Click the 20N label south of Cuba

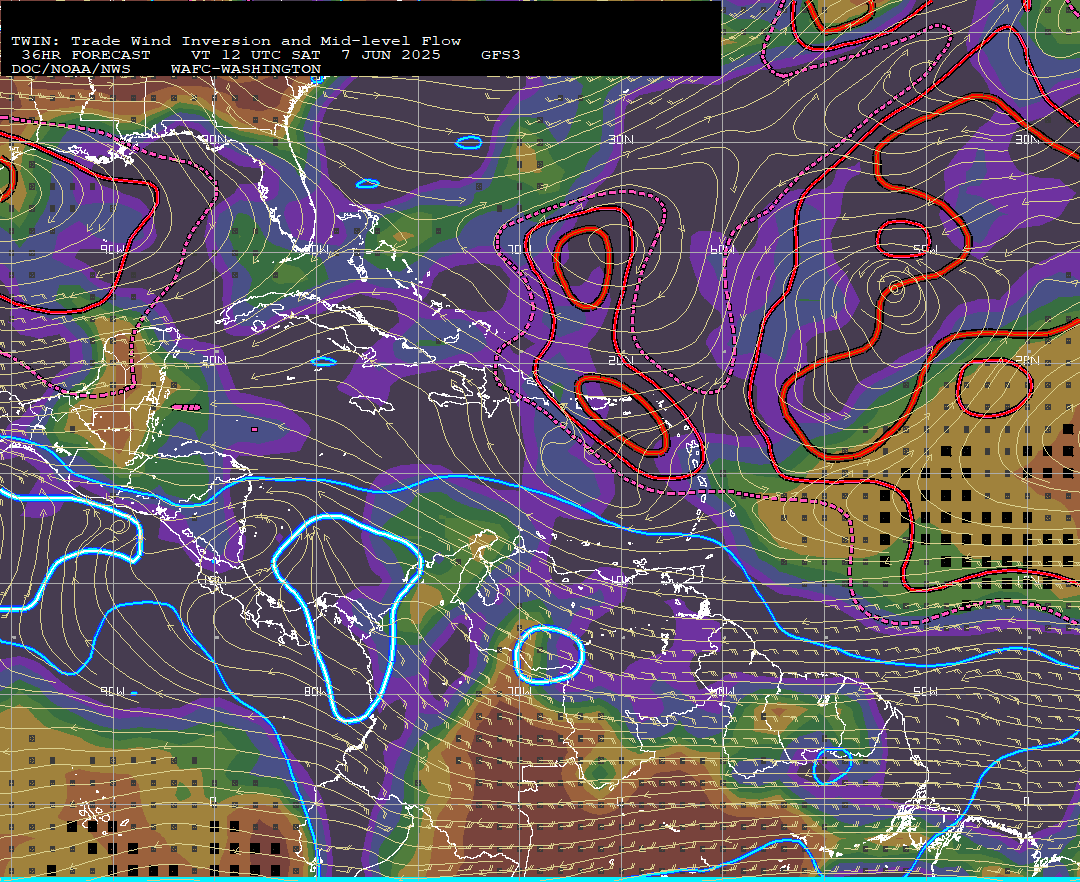(214, 360)
